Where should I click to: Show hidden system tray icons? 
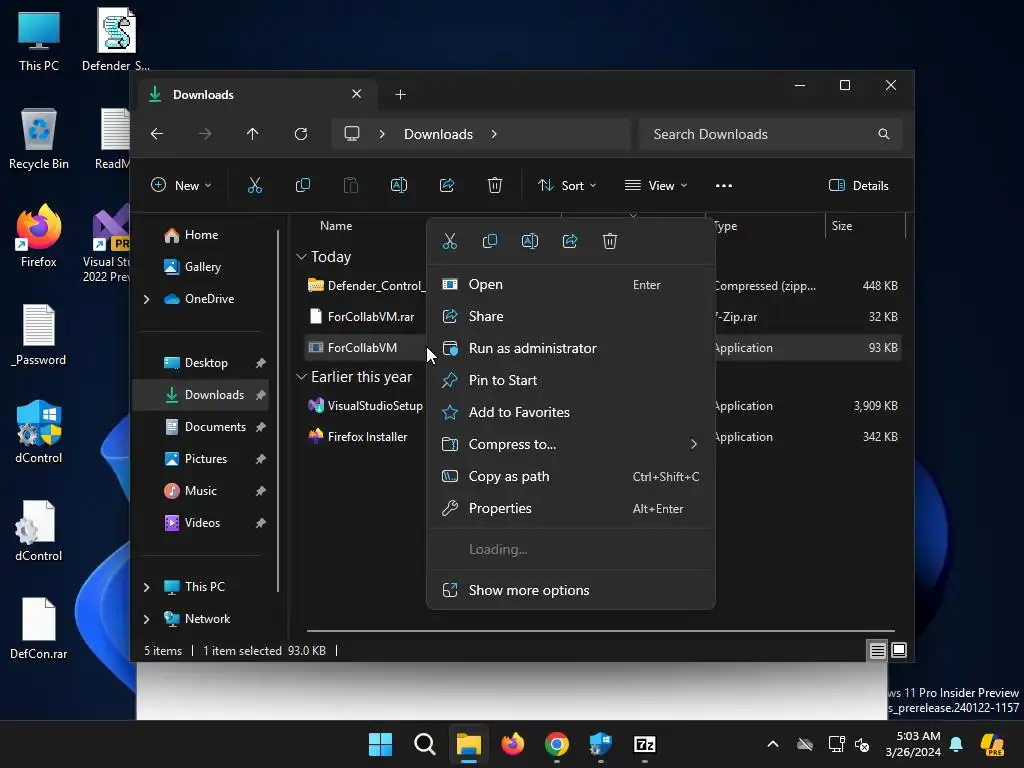click(773, 744)
